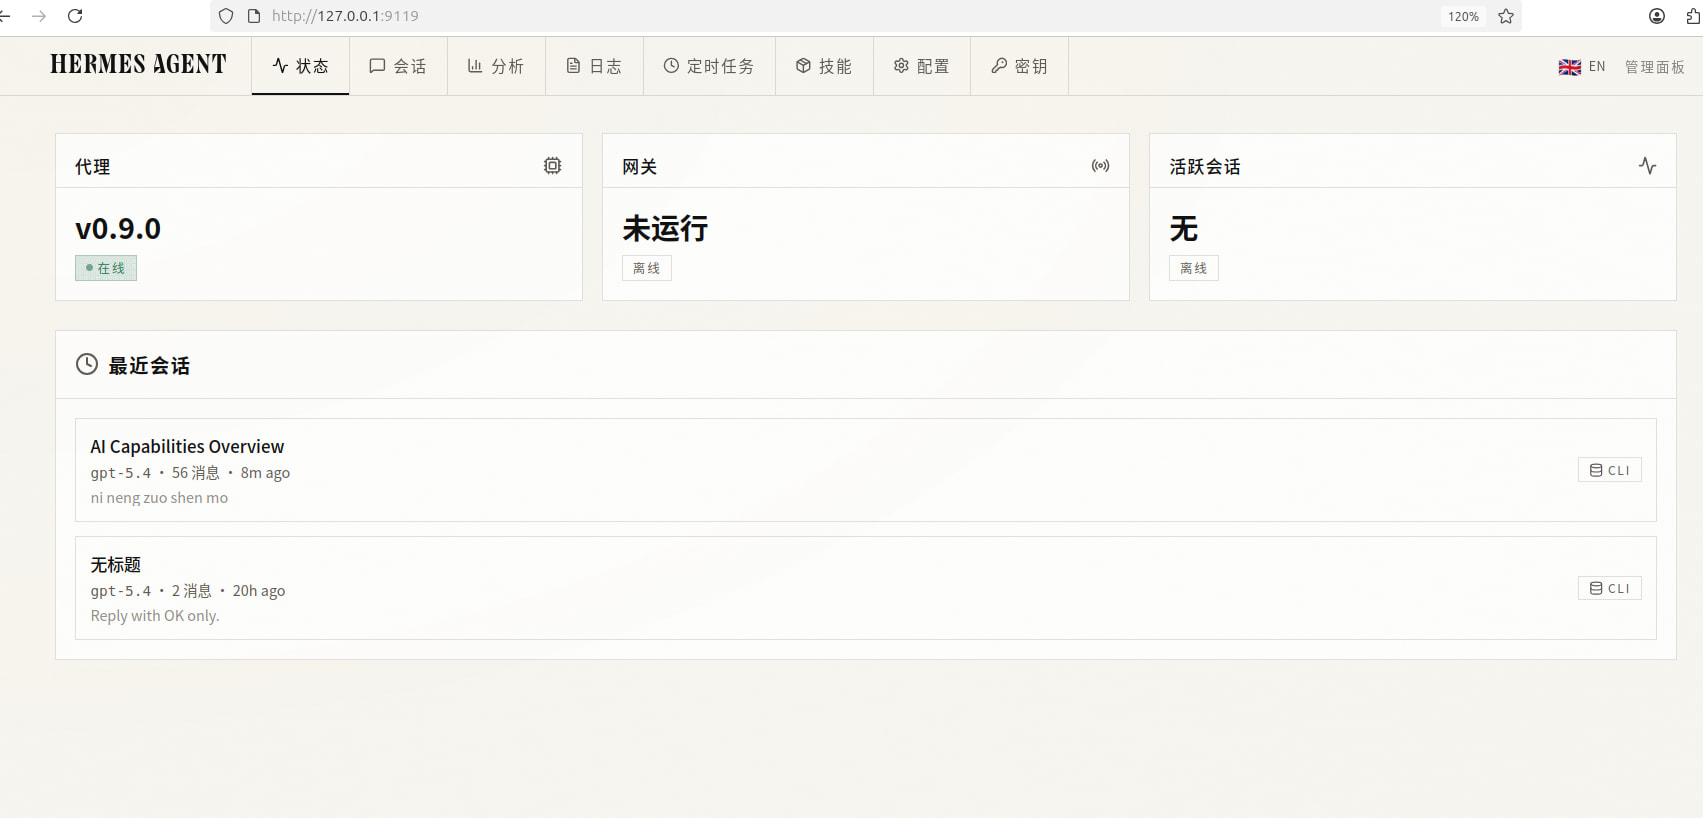Open the browser extensions icon
The image size is (1703, 818).
pyautogui.click(x=1693, y=16)
